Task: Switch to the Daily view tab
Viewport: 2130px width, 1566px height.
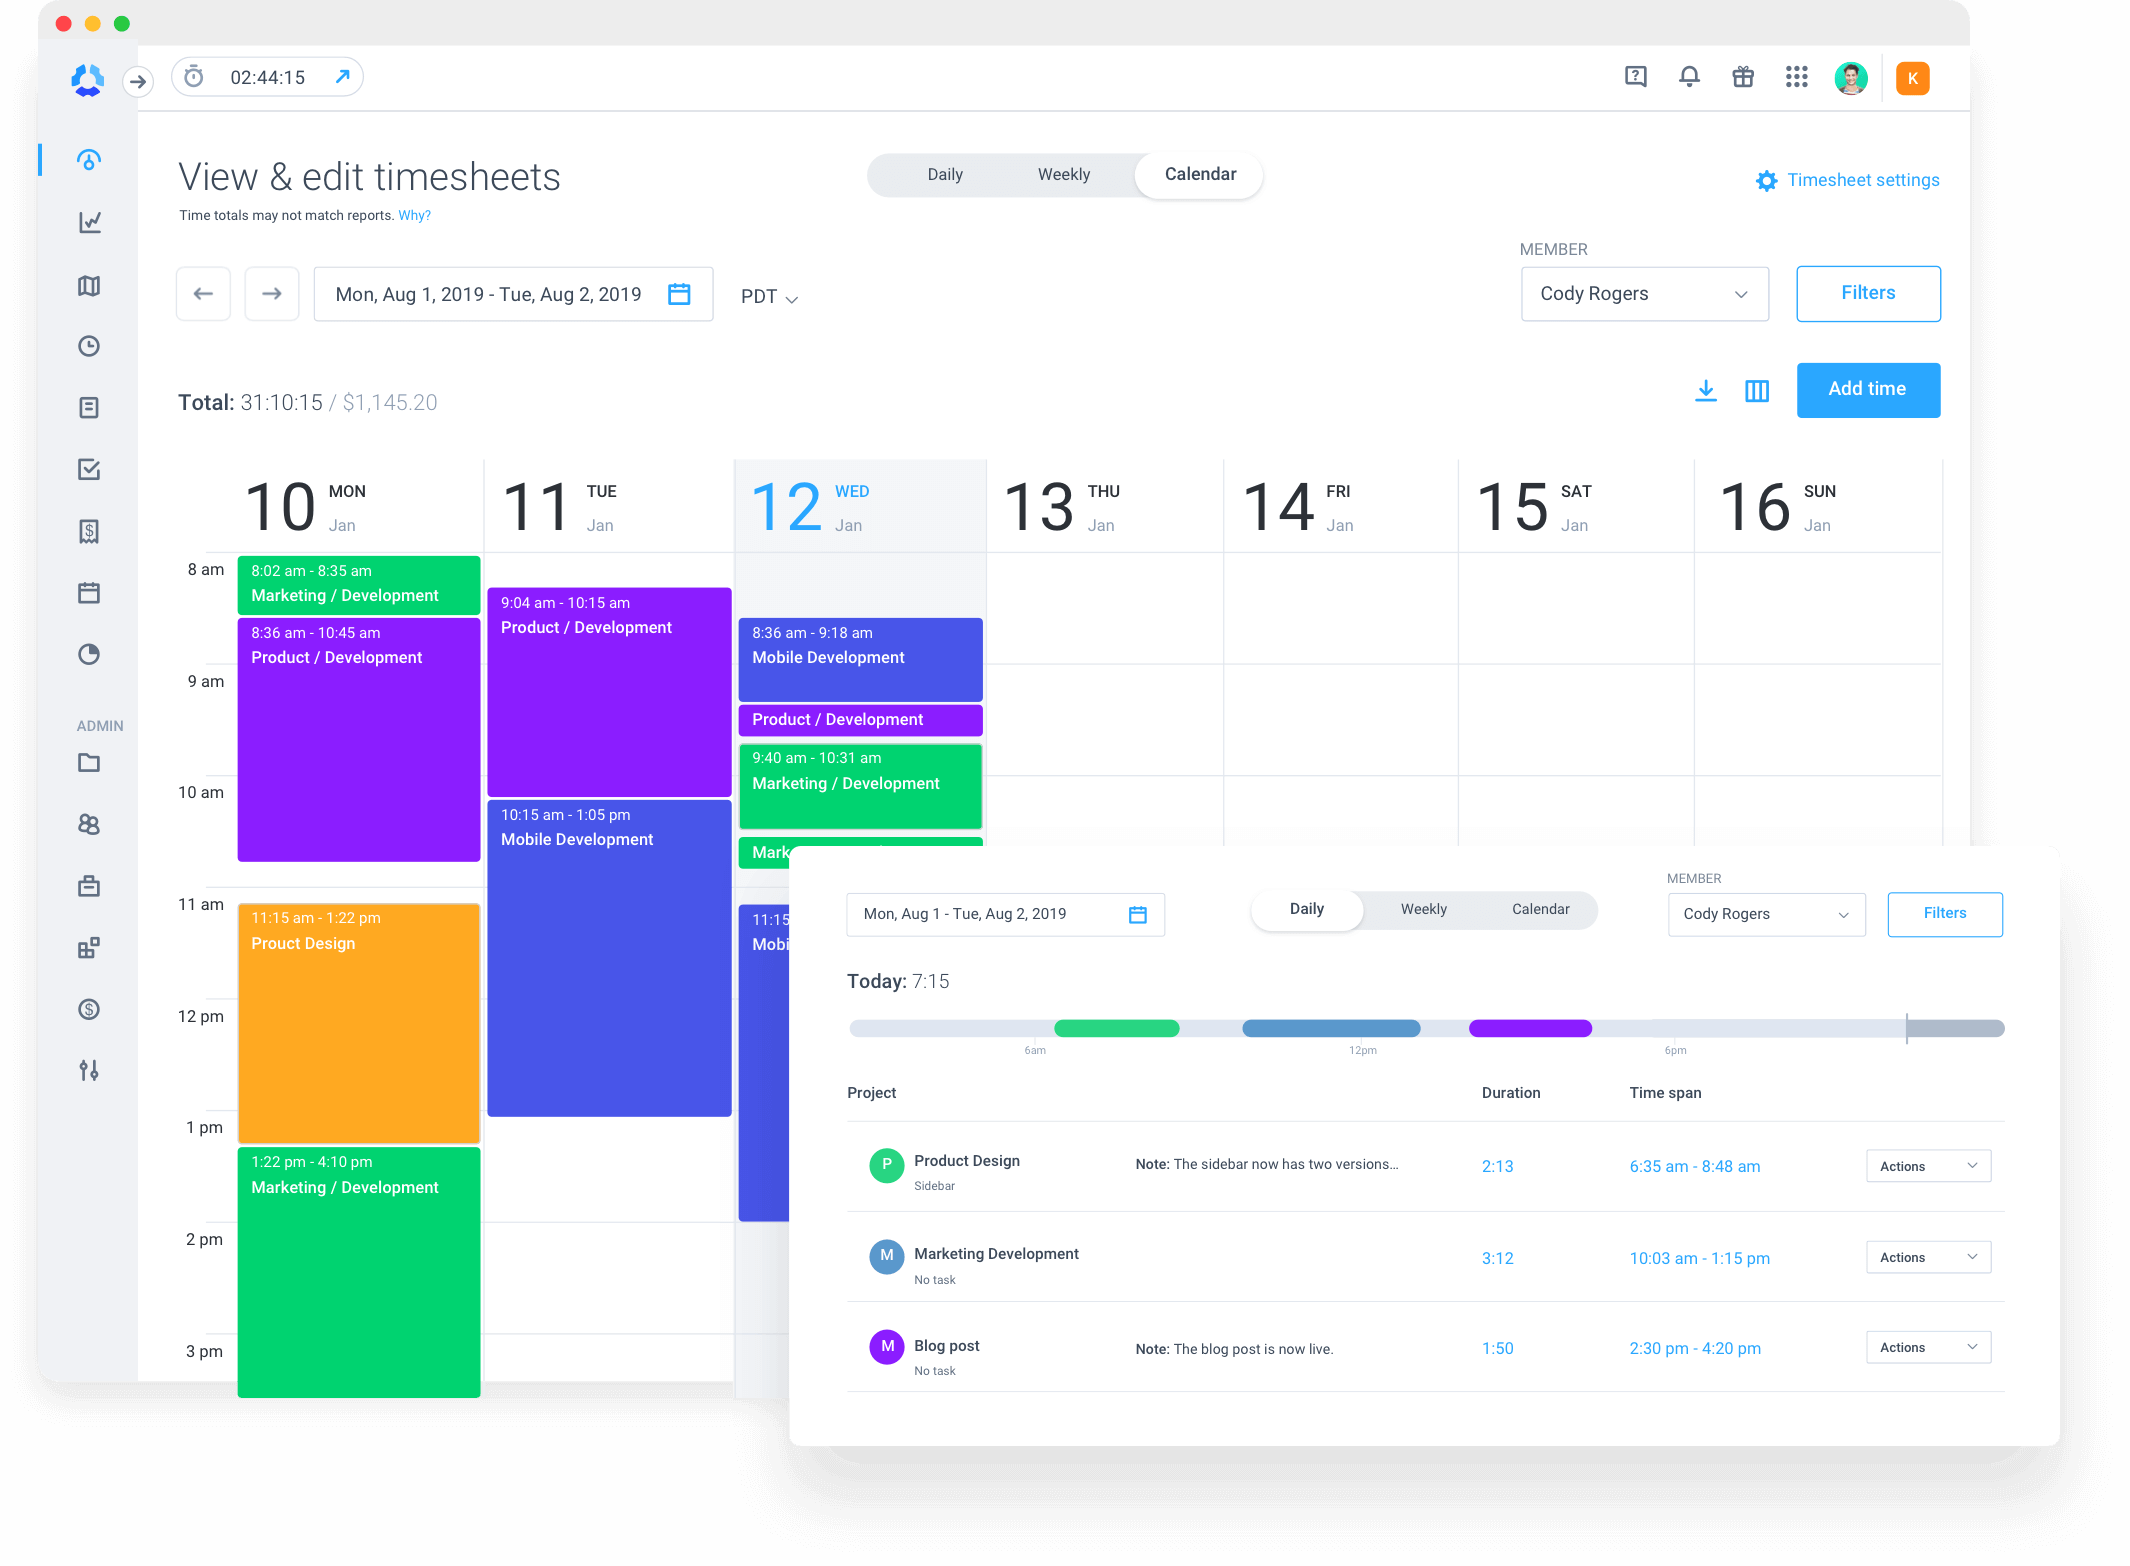Action: (x=944, y=175)
